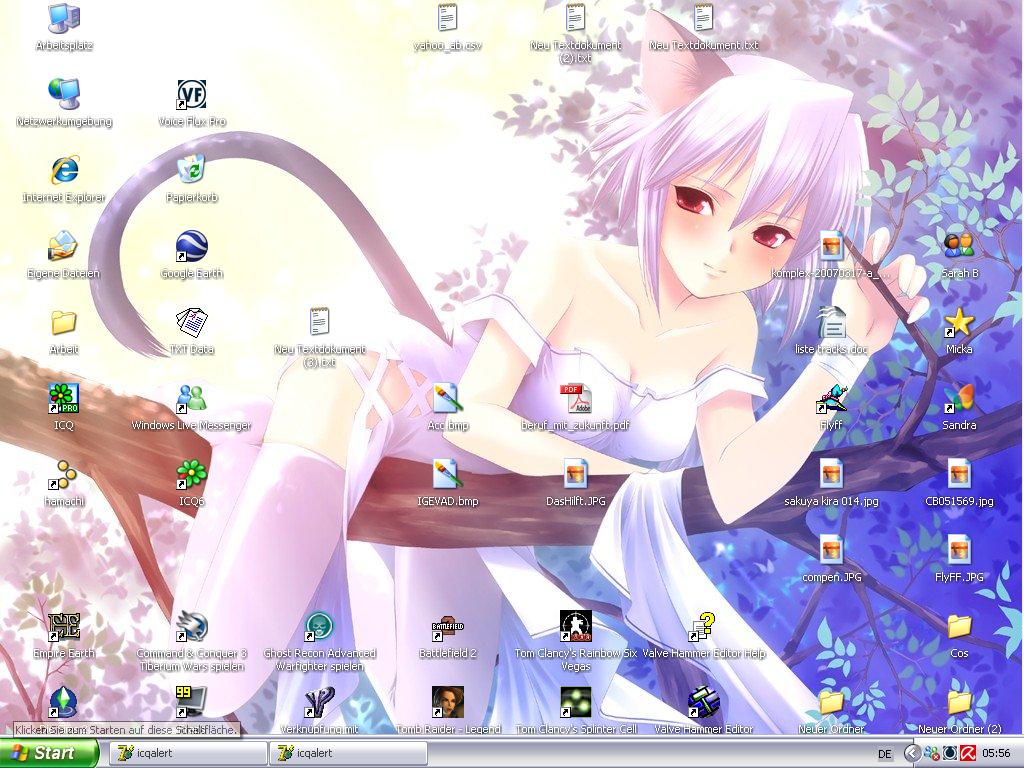Launch Battlefield 2 from desktop
1024x768 pixels.
(447, 627)
